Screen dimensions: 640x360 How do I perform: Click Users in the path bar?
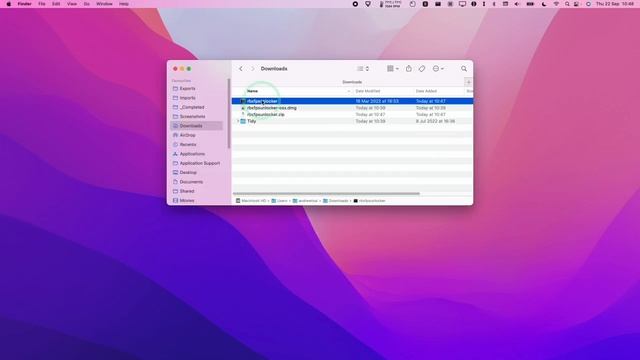click(280, 201)
